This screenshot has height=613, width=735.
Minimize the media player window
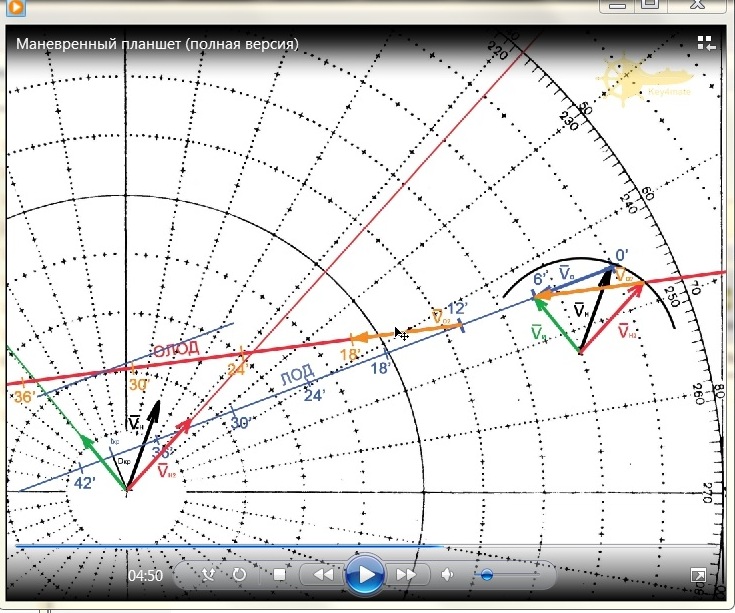pyautogui.click(x=617, y=5)
